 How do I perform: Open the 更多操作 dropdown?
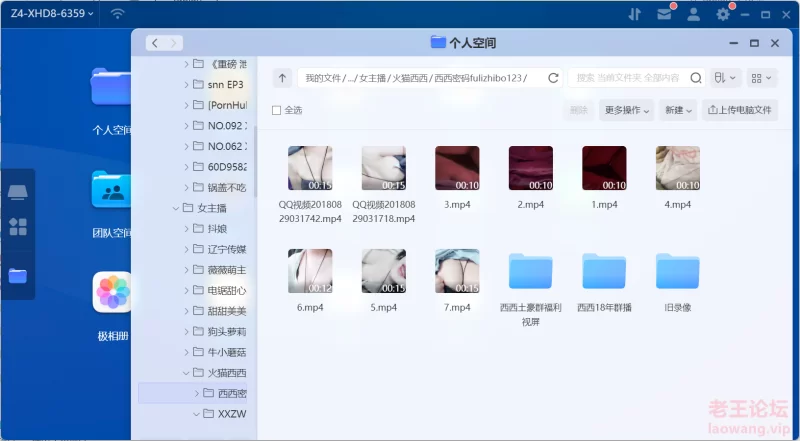pyautogui.click(x=626, y=110)
